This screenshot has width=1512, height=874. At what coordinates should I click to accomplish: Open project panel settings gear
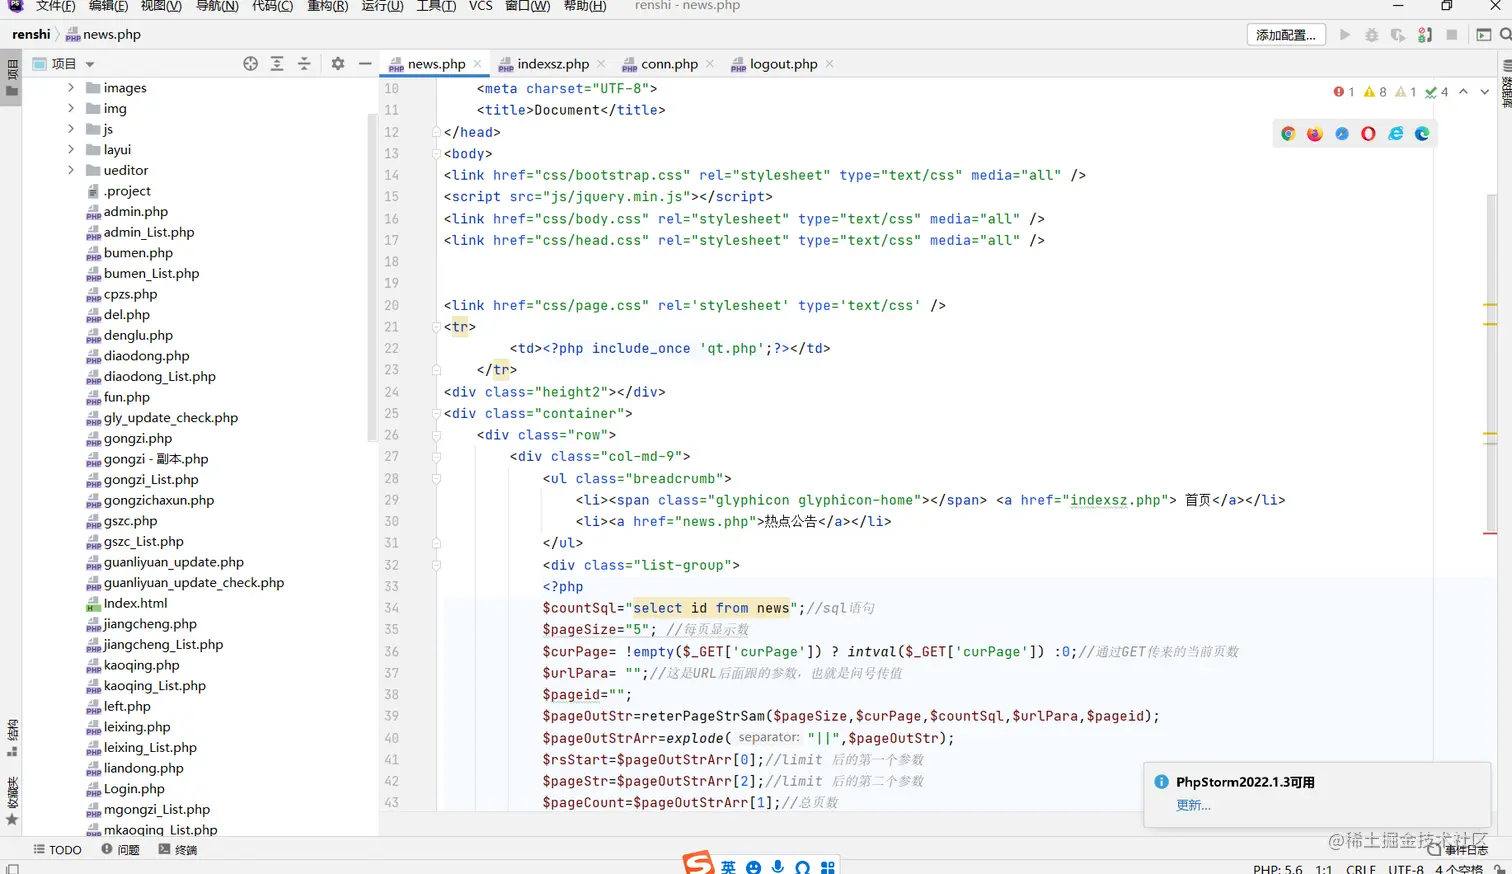[338, 63]
